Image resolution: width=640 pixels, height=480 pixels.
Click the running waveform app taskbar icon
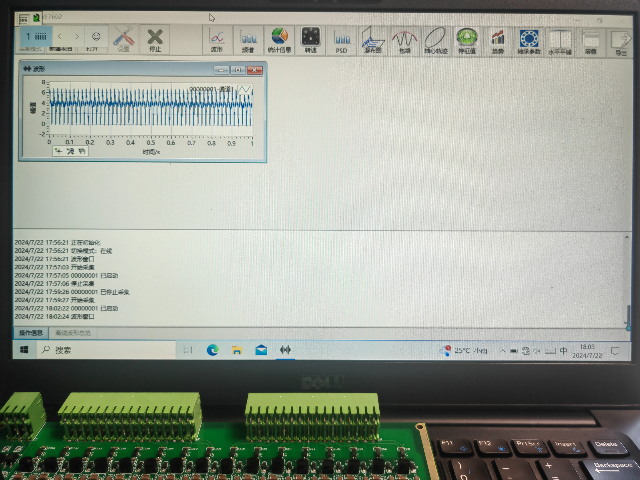click(285, 350)
